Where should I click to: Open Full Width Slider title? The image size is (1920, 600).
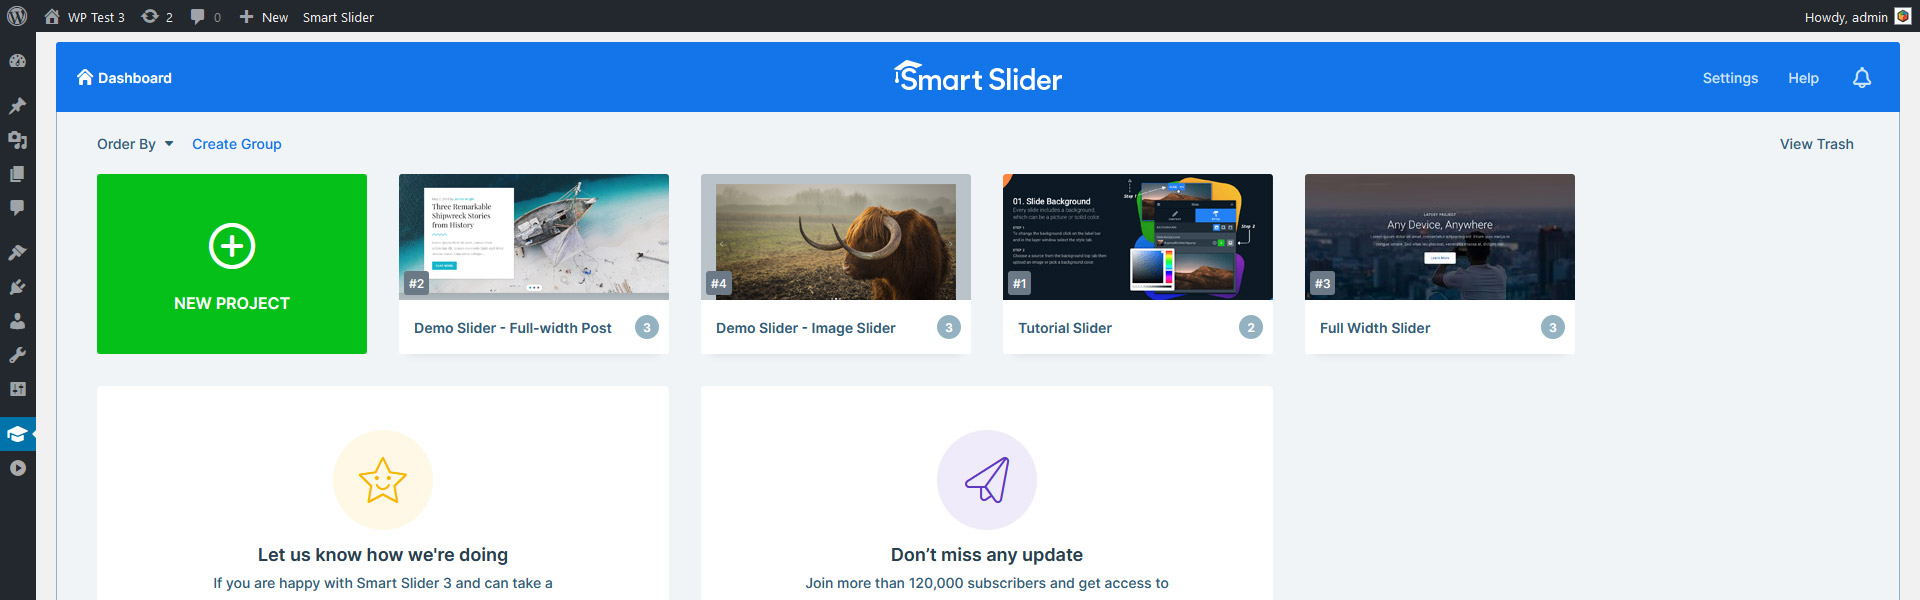pos(1375,328)
